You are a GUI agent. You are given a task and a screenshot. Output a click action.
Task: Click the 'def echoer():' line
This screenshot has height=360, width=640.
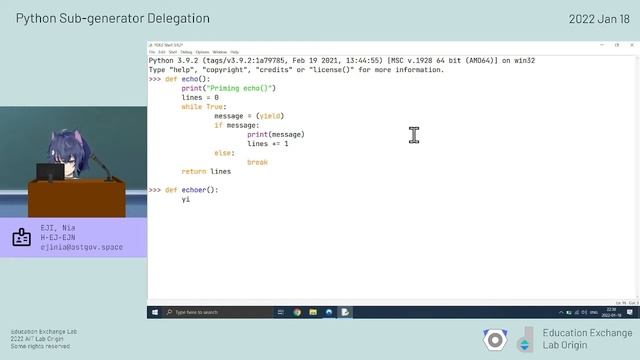(191, 190)
